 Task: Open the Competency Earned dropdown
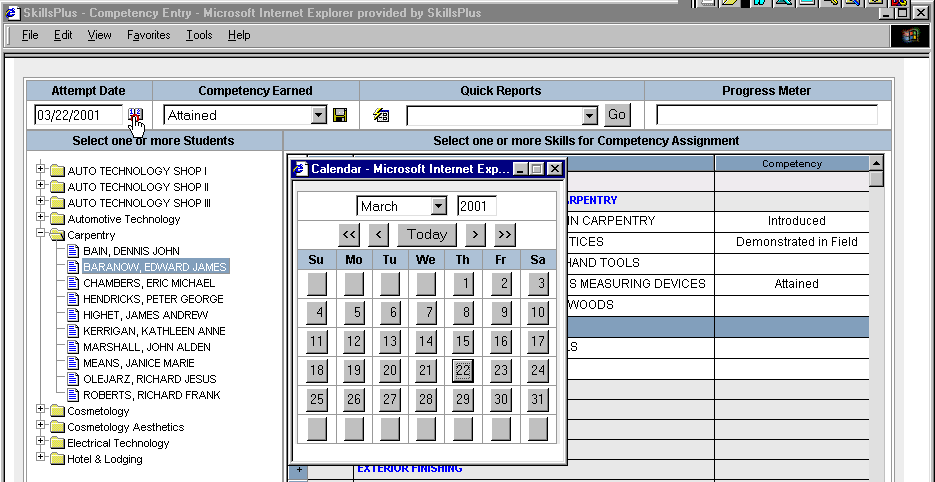319,115
